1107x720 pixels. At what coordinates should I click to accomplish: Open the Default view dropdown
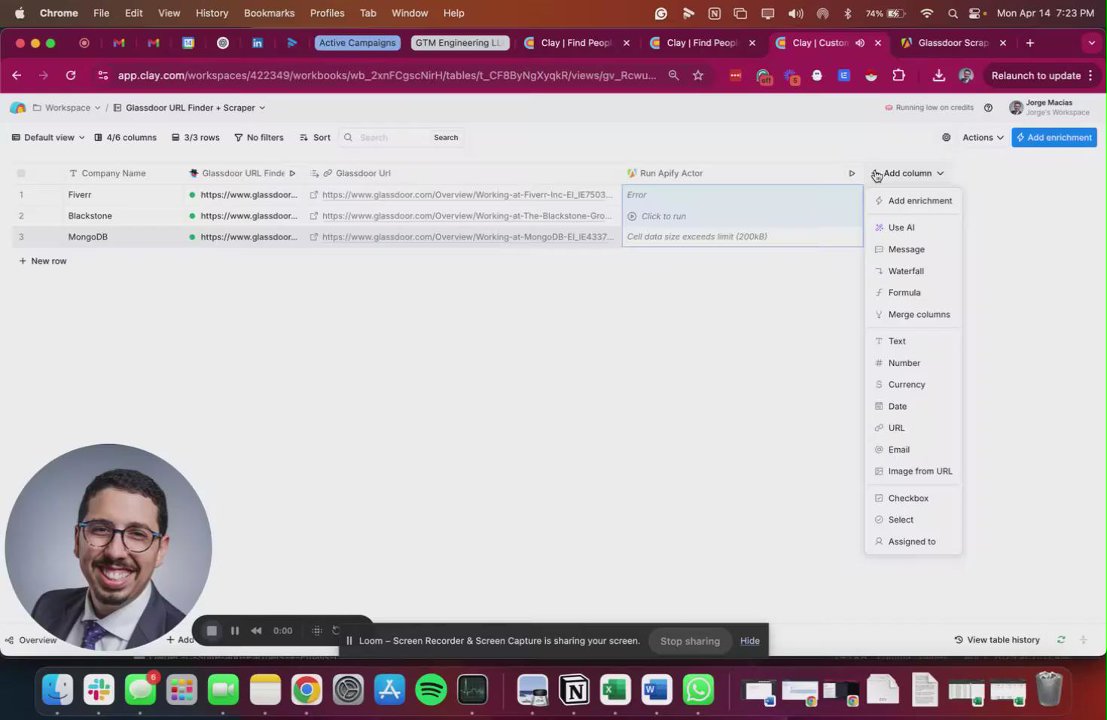pos(48,138)
